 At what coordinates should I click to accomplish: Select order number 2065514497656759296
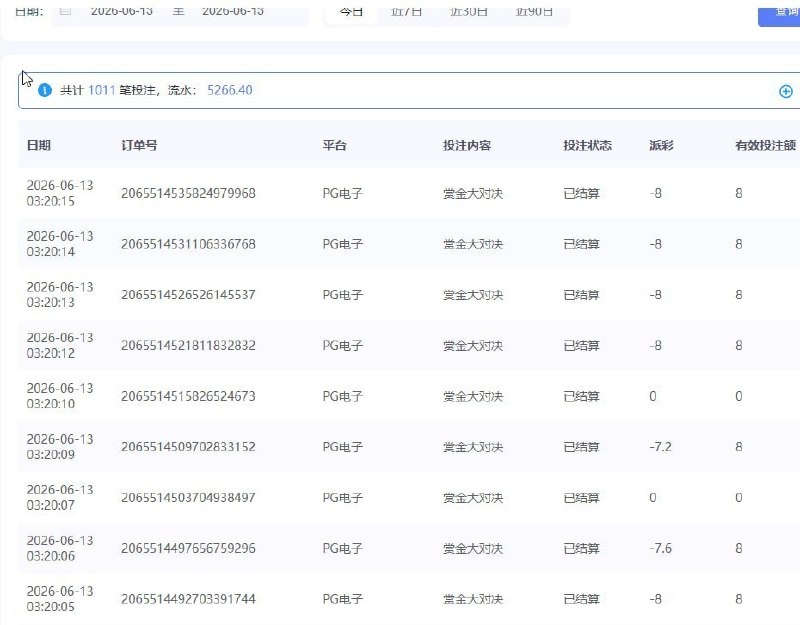pos(188,548)
